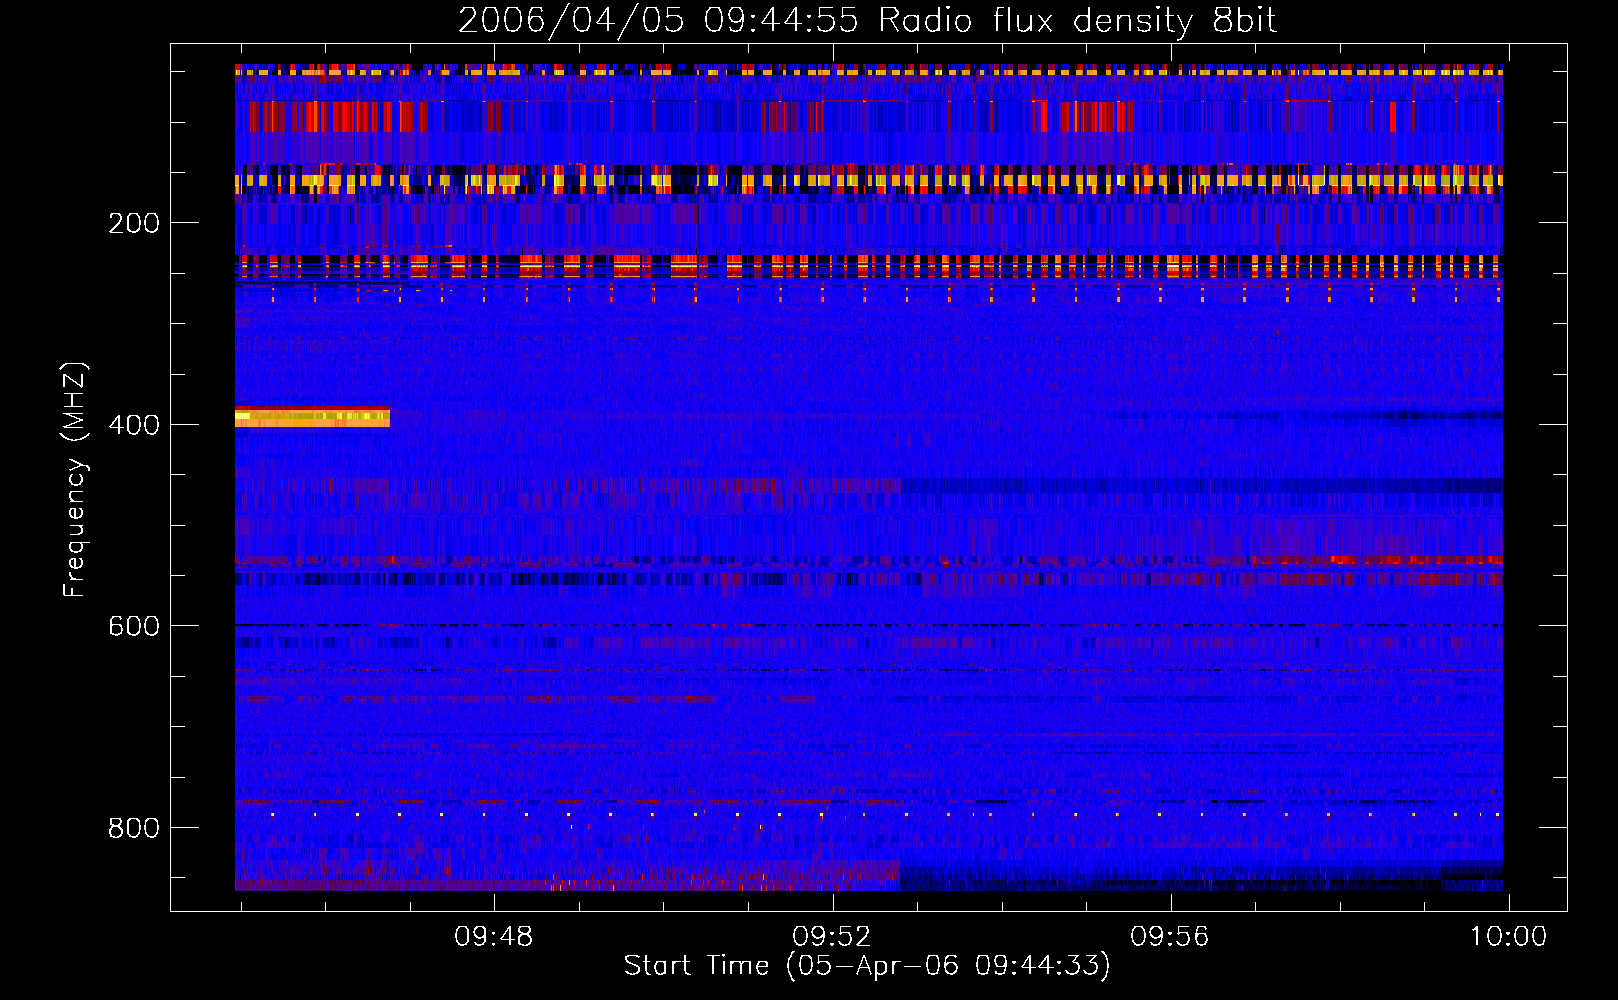Click the 10:00 time tick label

pos(1508,937)
